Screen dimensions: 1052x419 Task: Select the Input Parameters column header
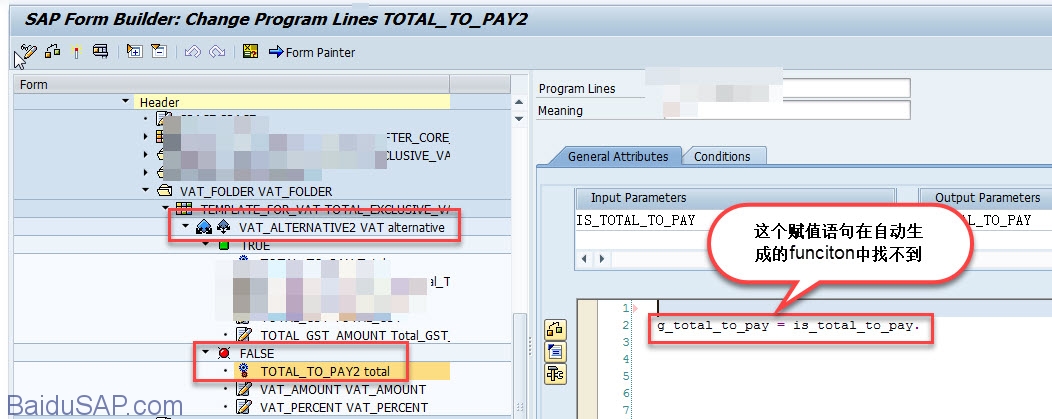(x=735, y=198)
